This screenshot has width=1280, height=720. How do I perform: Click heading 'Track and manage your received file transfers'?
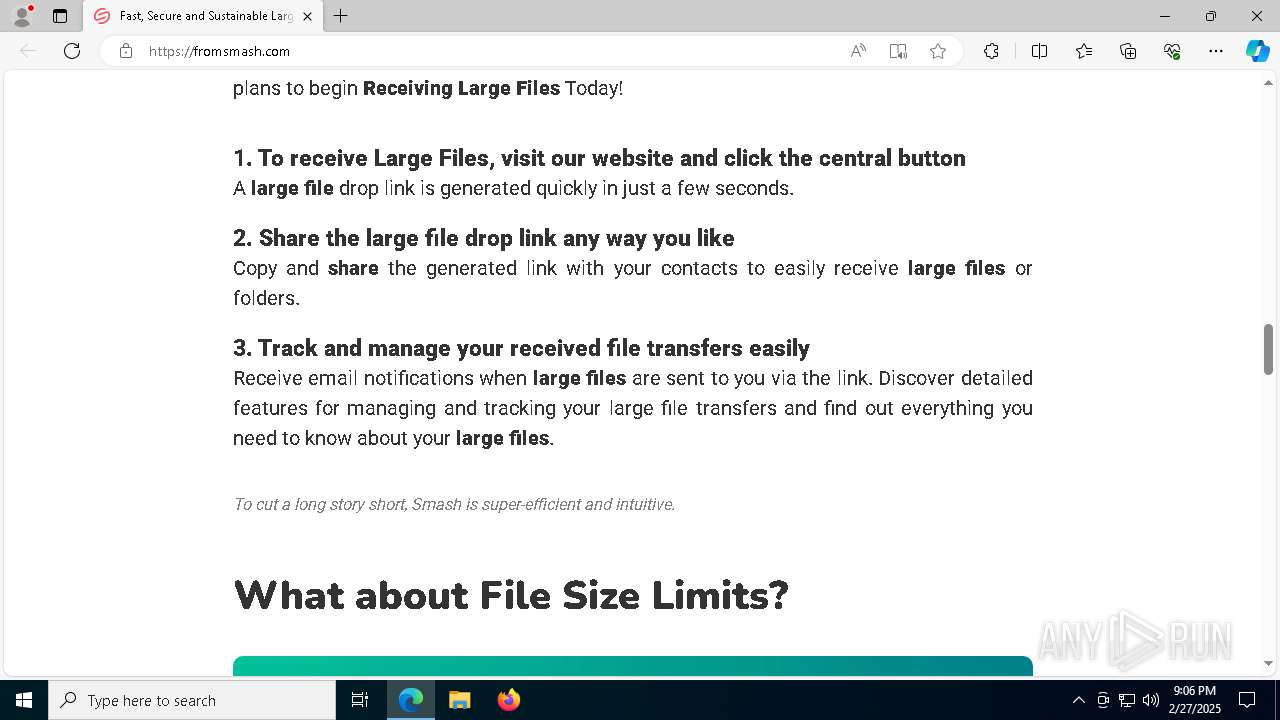[x=521, y=348]
